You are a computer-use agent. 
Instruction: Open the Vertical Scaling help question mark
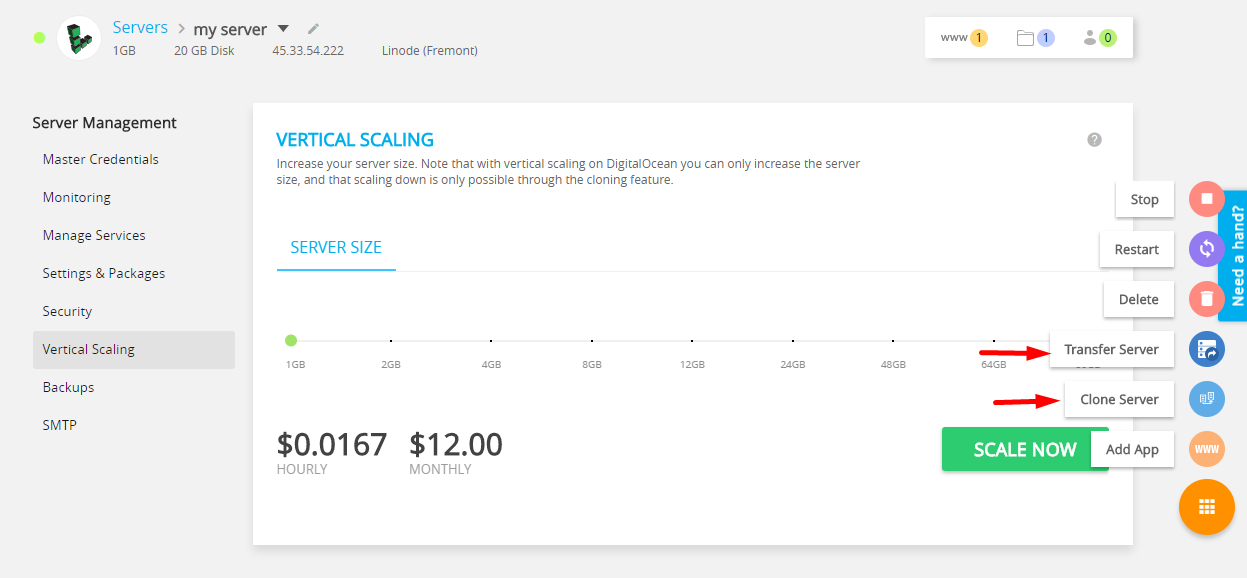[1094, 140]
